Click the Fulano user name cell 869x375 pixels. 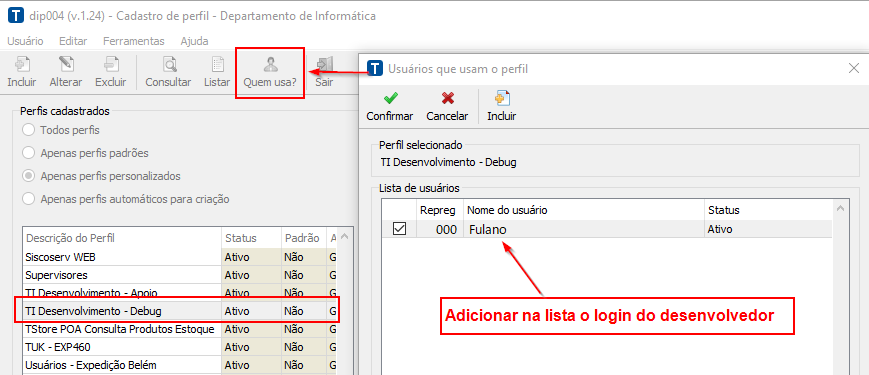[x=584, y=229]
